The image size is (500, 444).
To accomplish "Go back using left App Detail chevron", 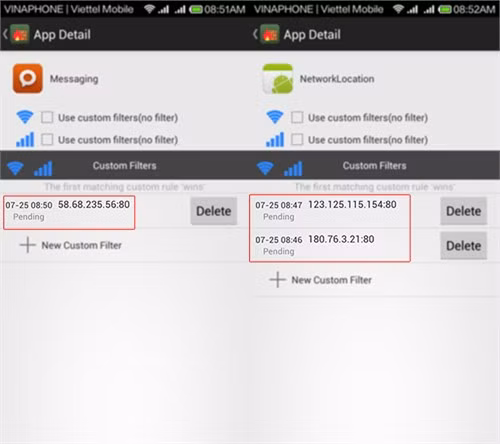I will 5,34.
